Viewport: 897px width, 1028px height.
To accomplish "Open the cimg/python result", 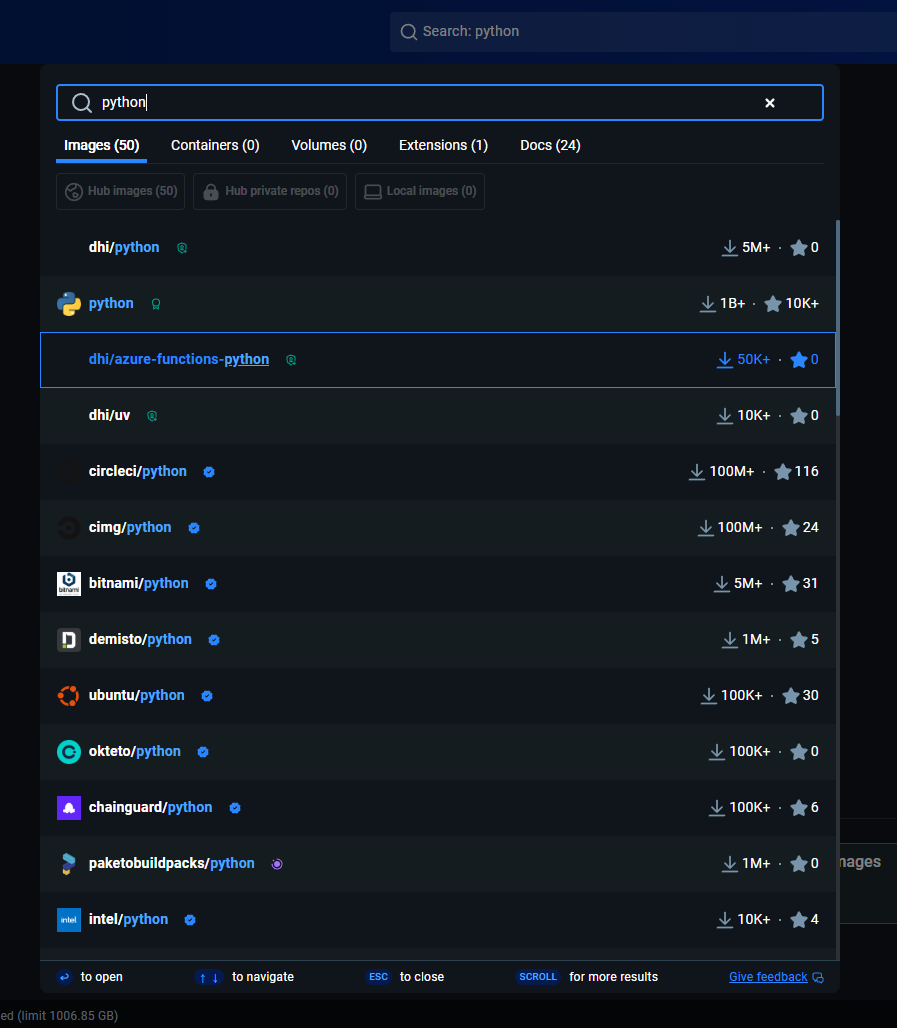I will coord(438,528).
